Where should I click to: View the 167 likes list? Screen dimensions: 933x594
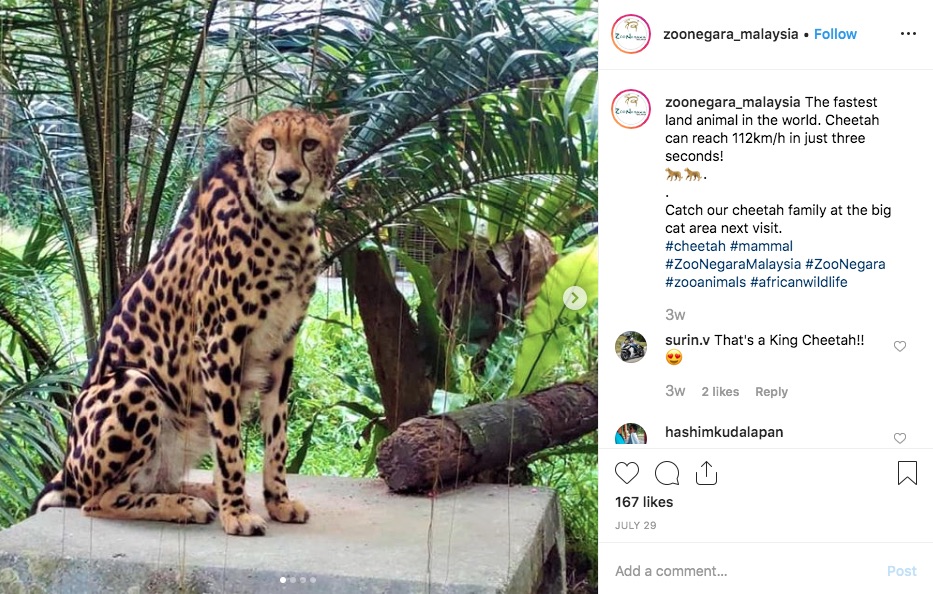coord(644,502)
